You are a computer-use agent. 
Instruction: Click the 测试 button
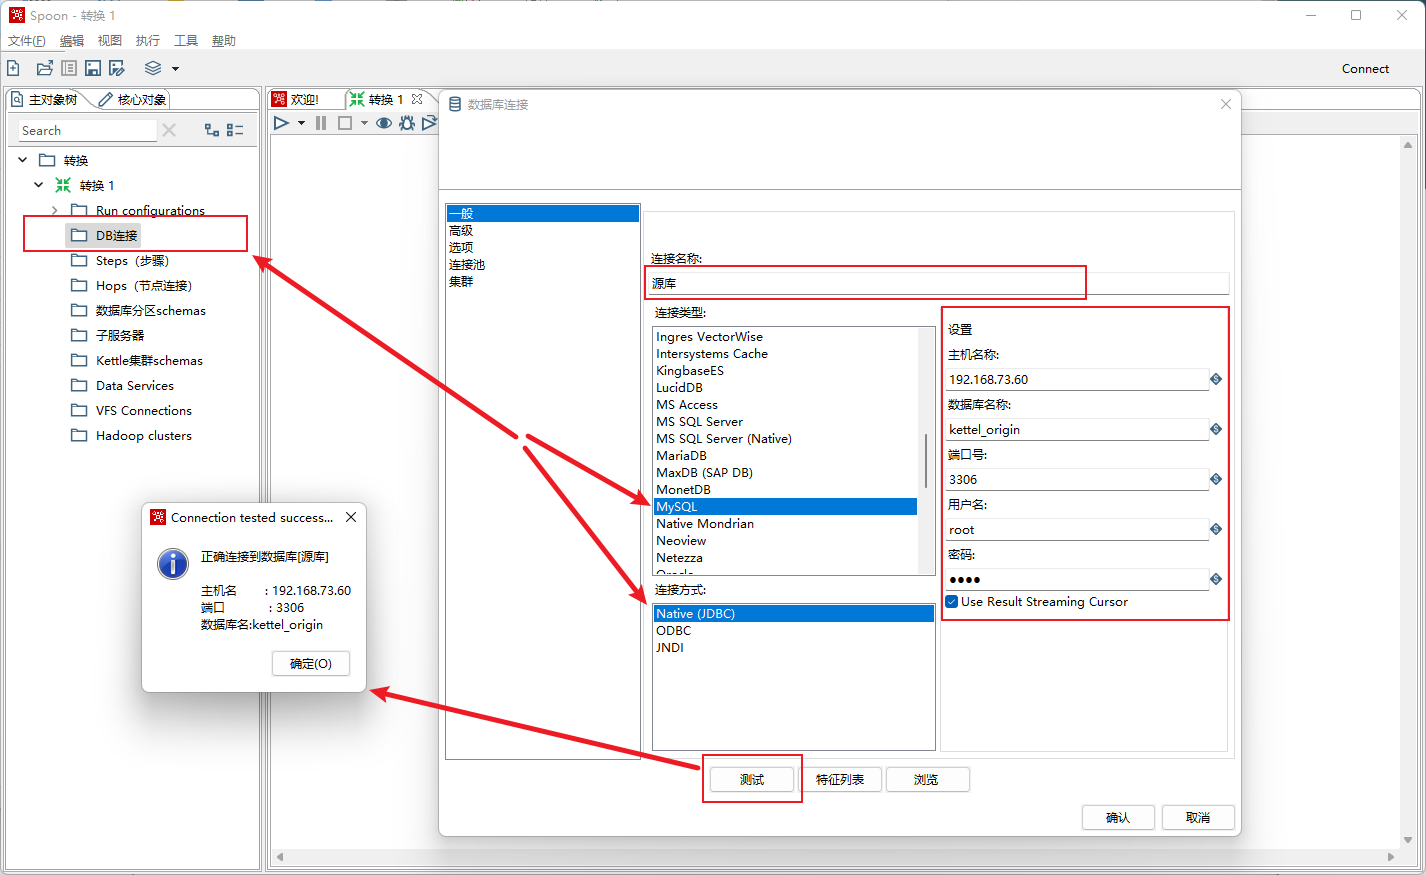point(752,779)
